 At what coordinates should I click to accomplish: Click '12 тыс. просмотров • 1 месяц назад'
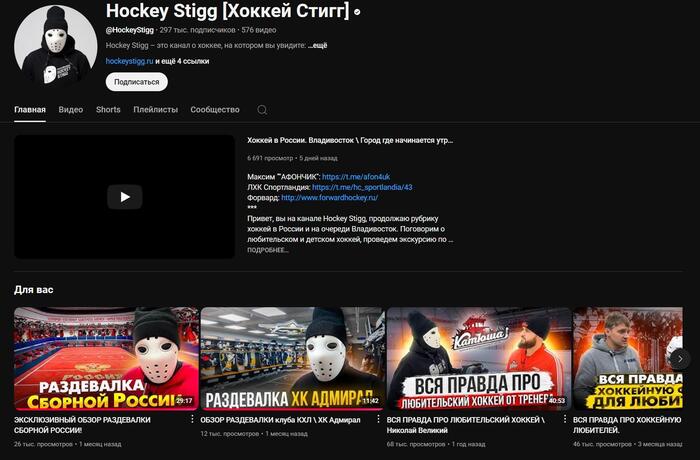[254, 434]
